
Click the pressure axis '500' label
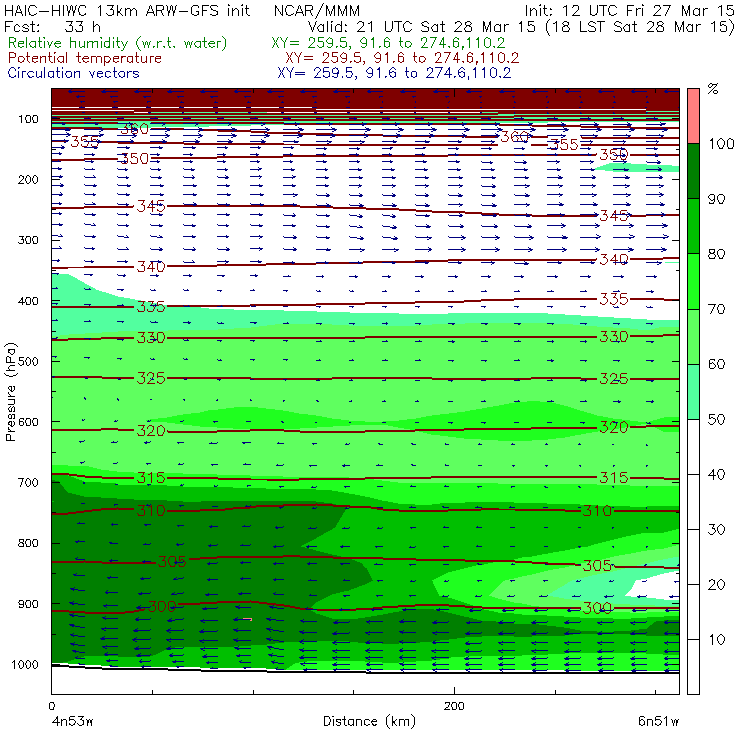coord(28,361)
